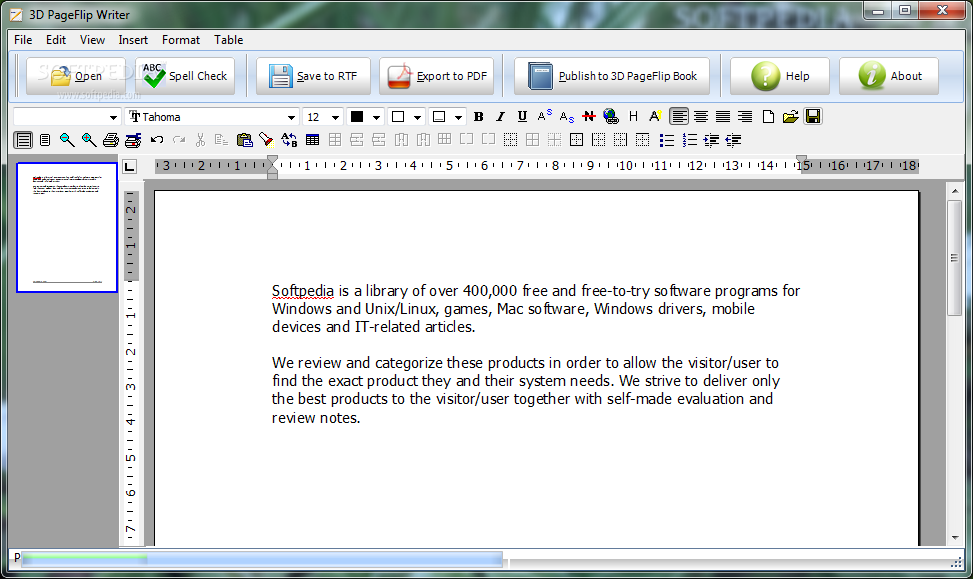Click the print icon
The height and width of the screenshot is (579, 973).
tap(111, 140)
